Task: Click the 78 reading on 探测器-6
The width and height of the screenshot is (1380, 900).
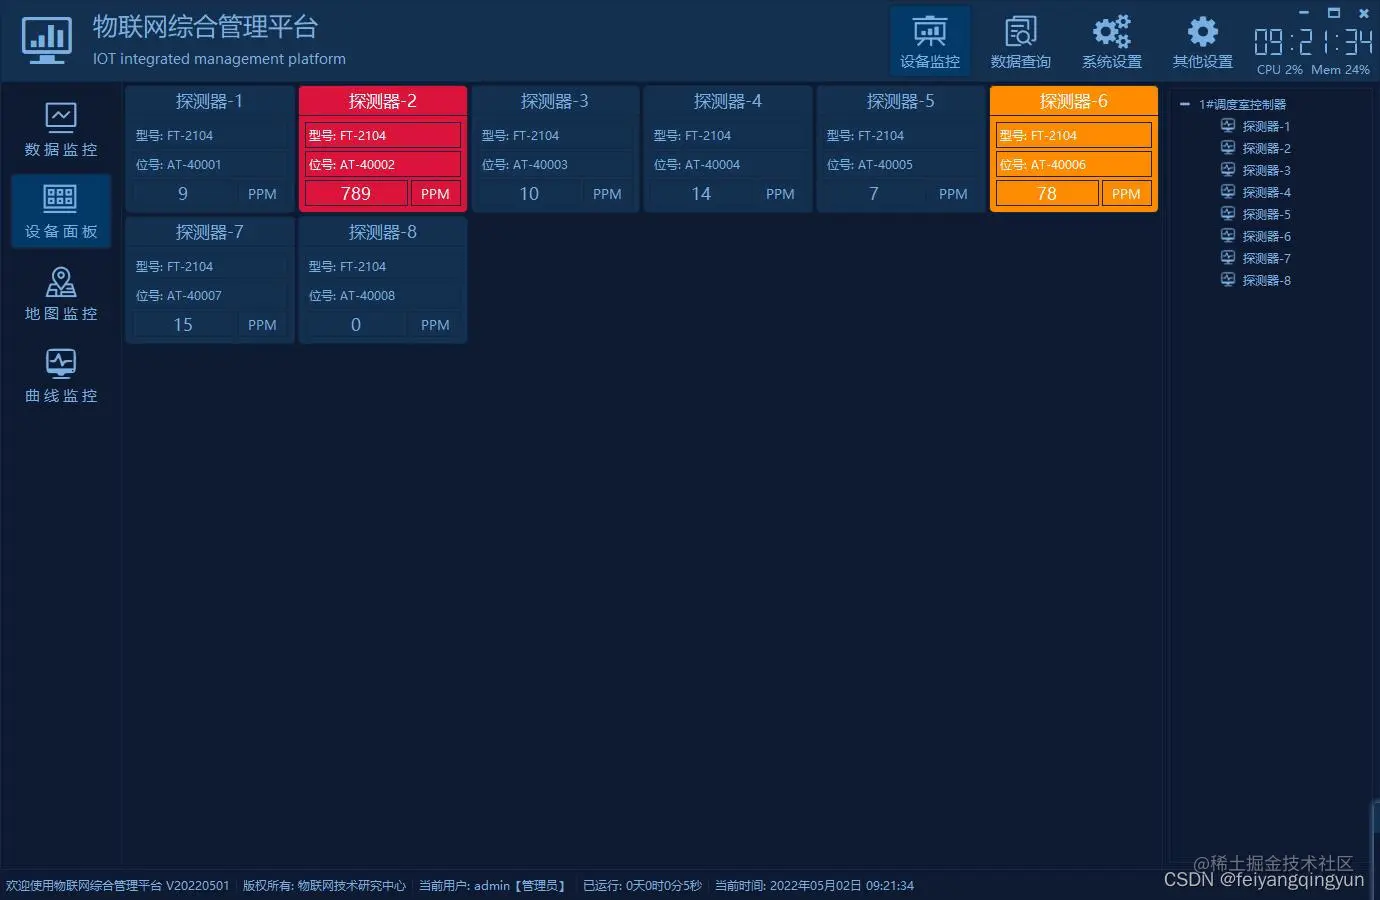Action: click(x=1047, y=193)
